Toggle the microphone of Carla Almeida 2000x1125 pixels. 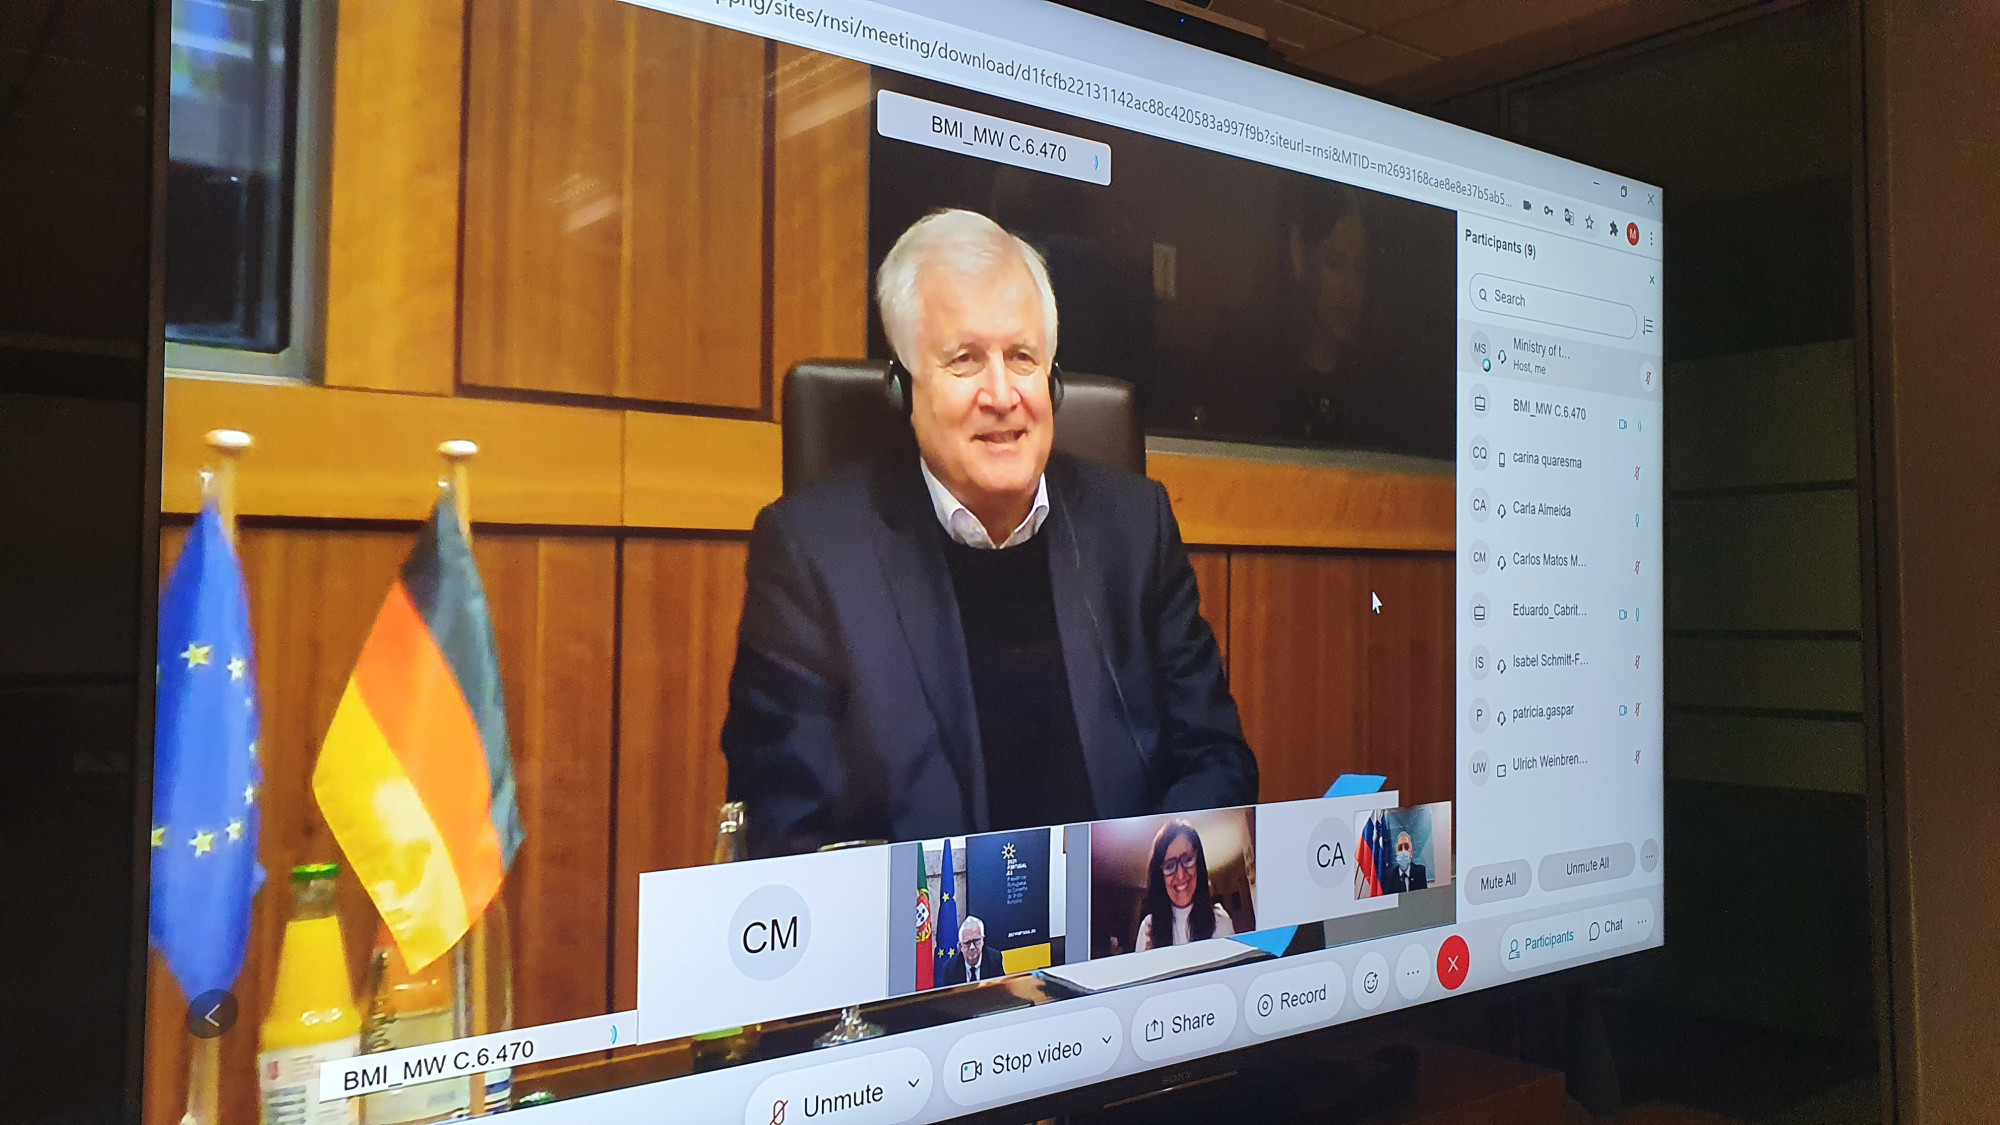pyautogui.click(x=1637, y=520)
